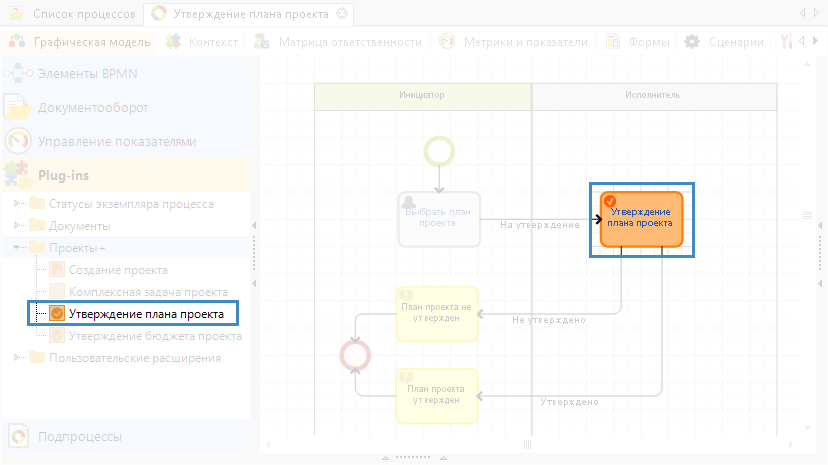
Task: Select Утверждение плана проекта in the tree
Action: click(146, 314)
